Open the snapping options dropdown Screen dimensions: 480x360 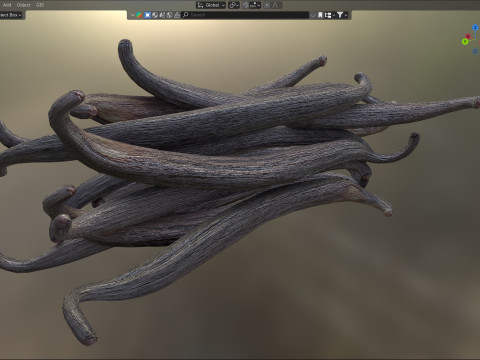[255, 5]
